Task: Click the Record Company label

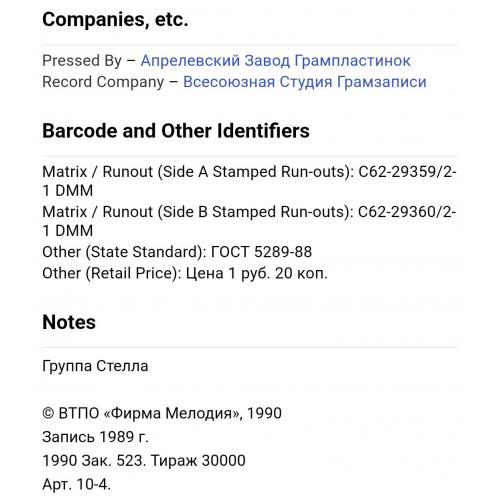Action: click(x=103, y=82)
